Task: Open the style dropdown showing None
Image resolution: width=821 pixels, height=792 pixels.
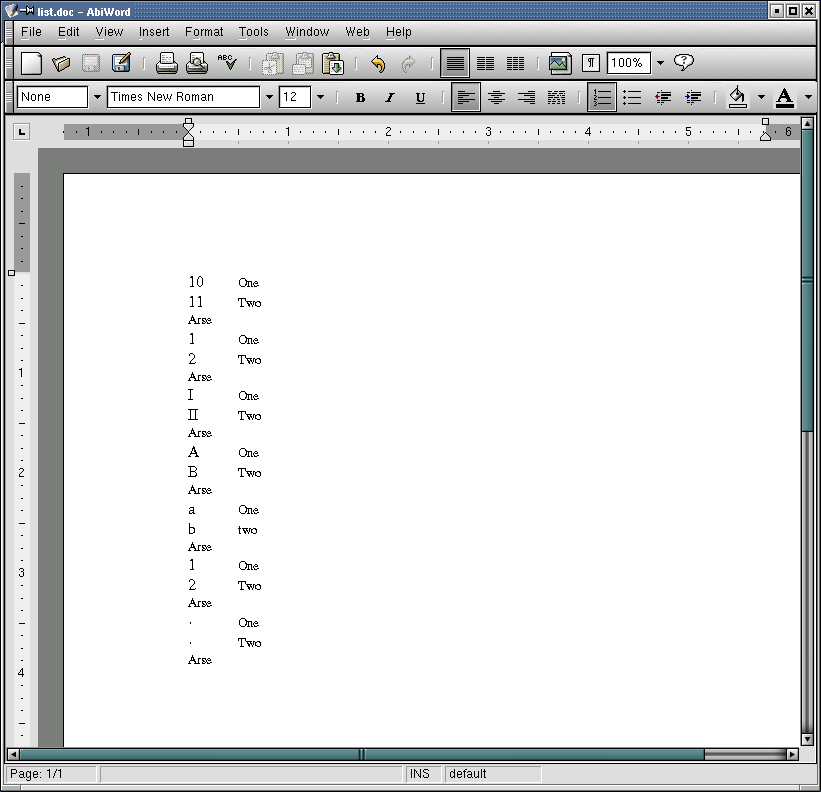Action: tap(97, 97)
